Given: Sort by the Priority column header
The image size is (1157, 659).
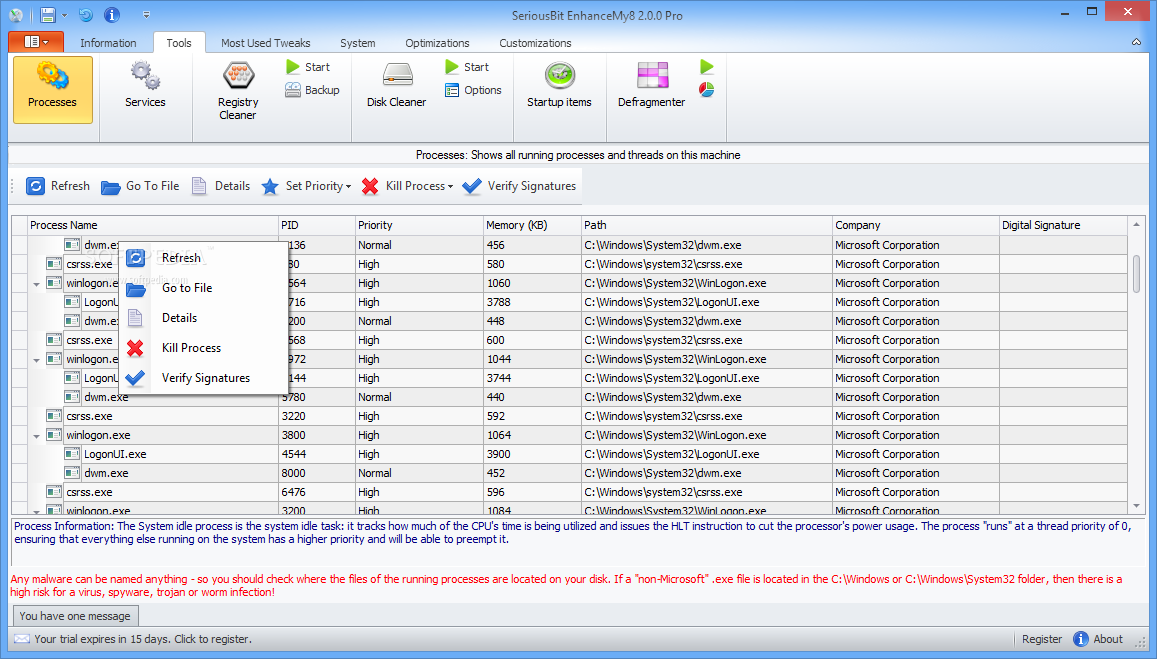Looking at the screenshot, I should [418, 225].
